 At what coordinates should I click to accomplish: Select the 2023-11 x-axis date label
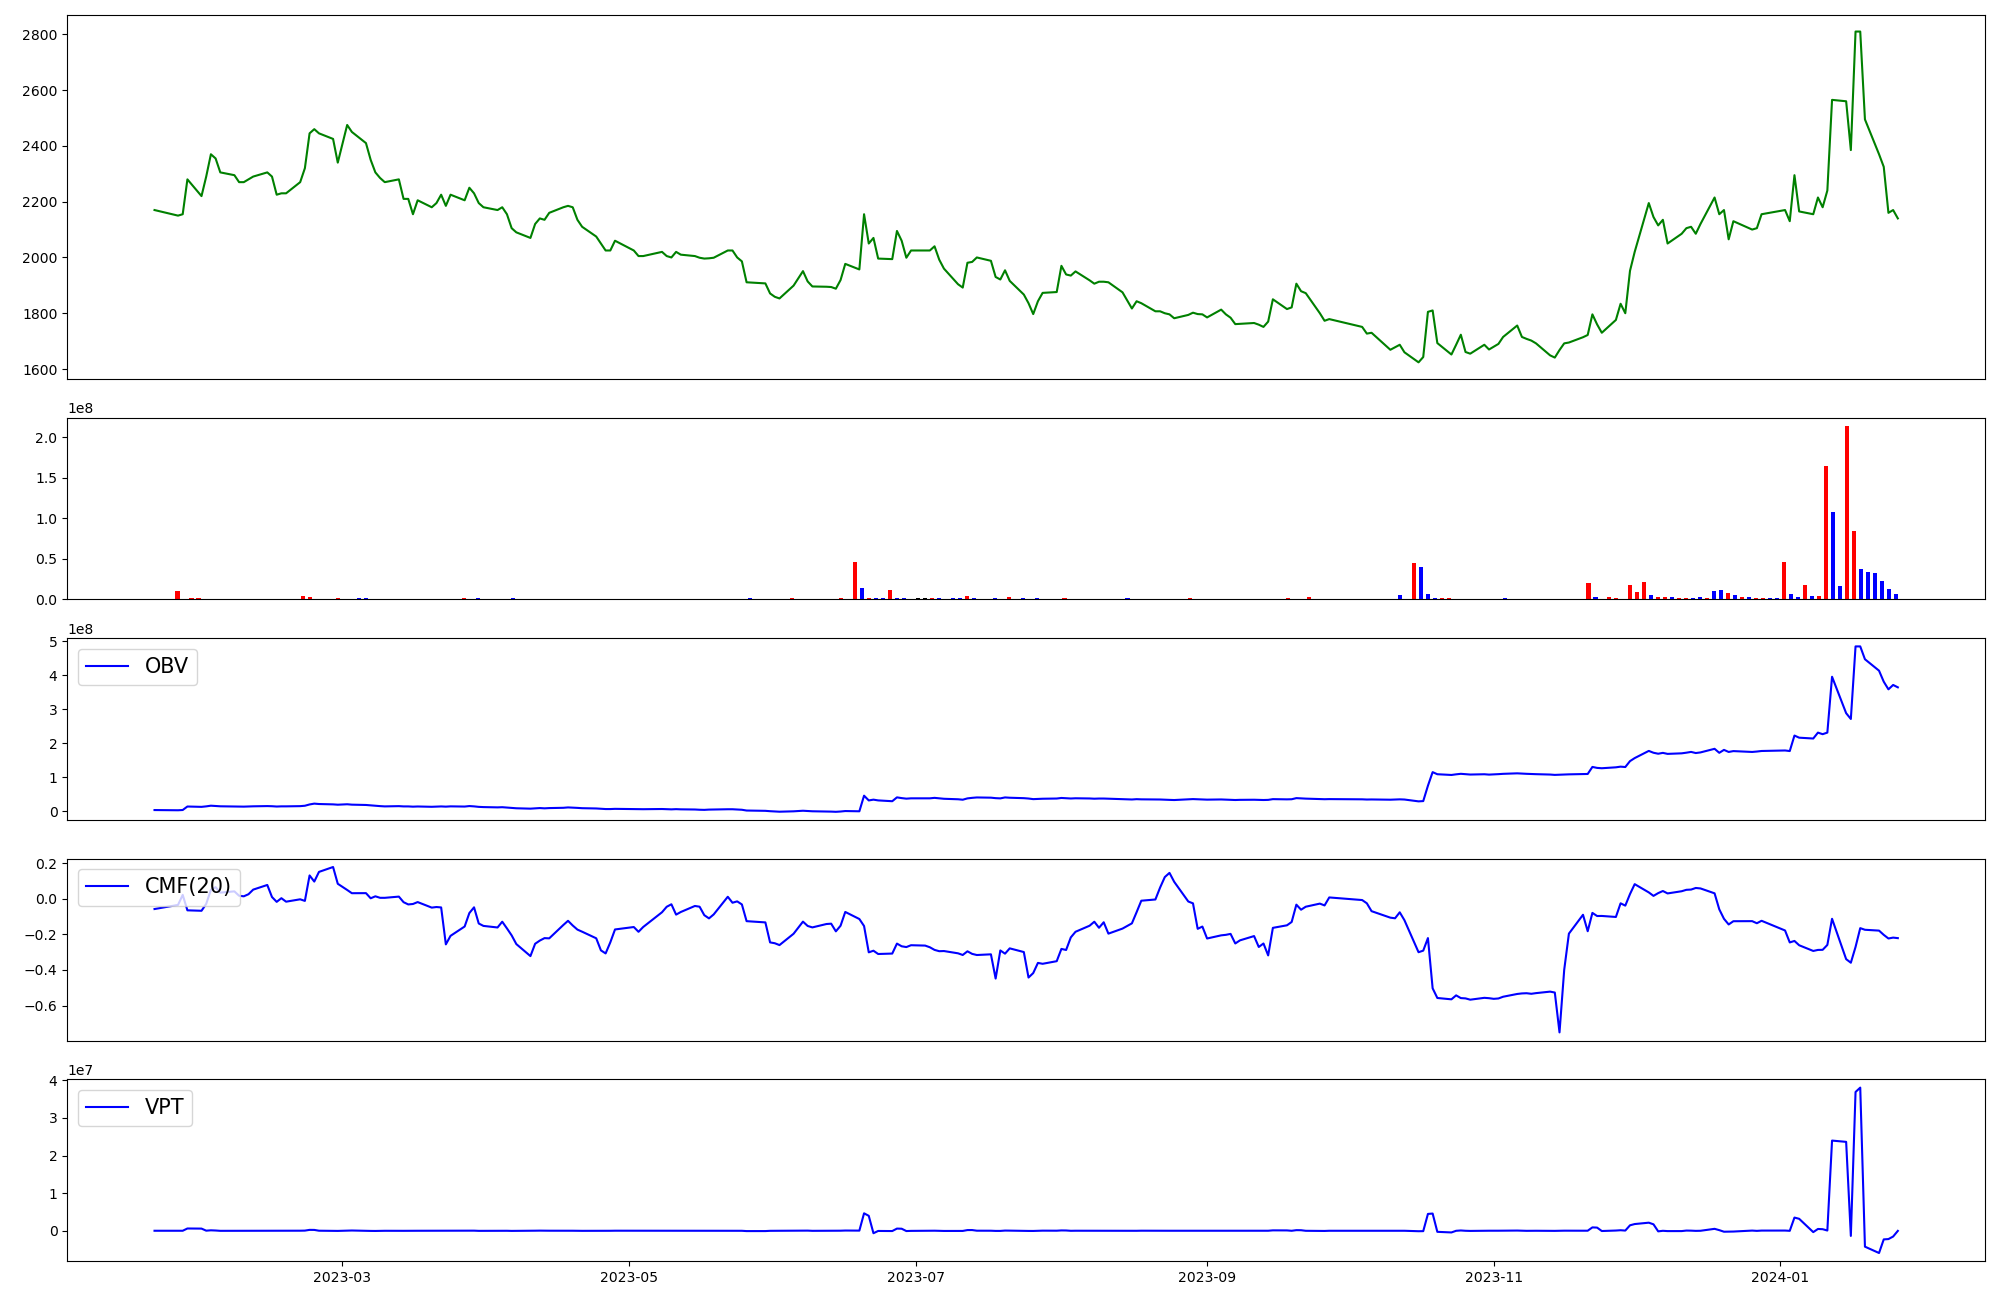(1494, 1277)
